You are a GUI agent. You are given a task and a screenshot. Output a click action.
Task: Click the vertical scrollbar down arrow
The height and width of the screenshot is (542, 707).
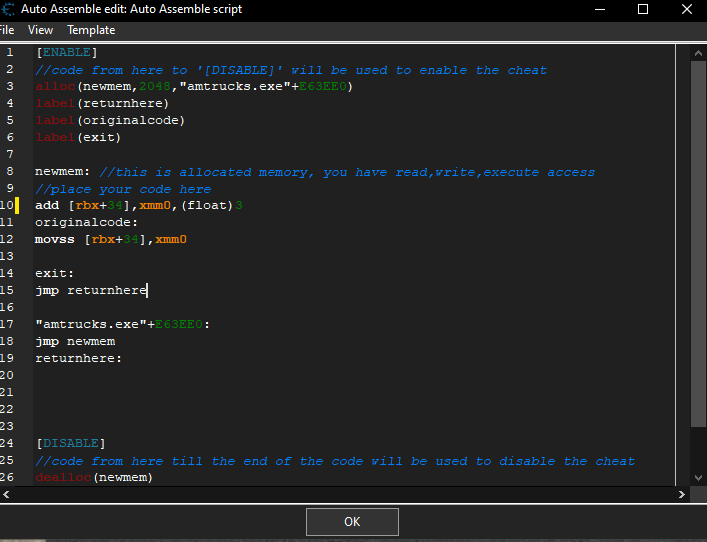[699, 477]
